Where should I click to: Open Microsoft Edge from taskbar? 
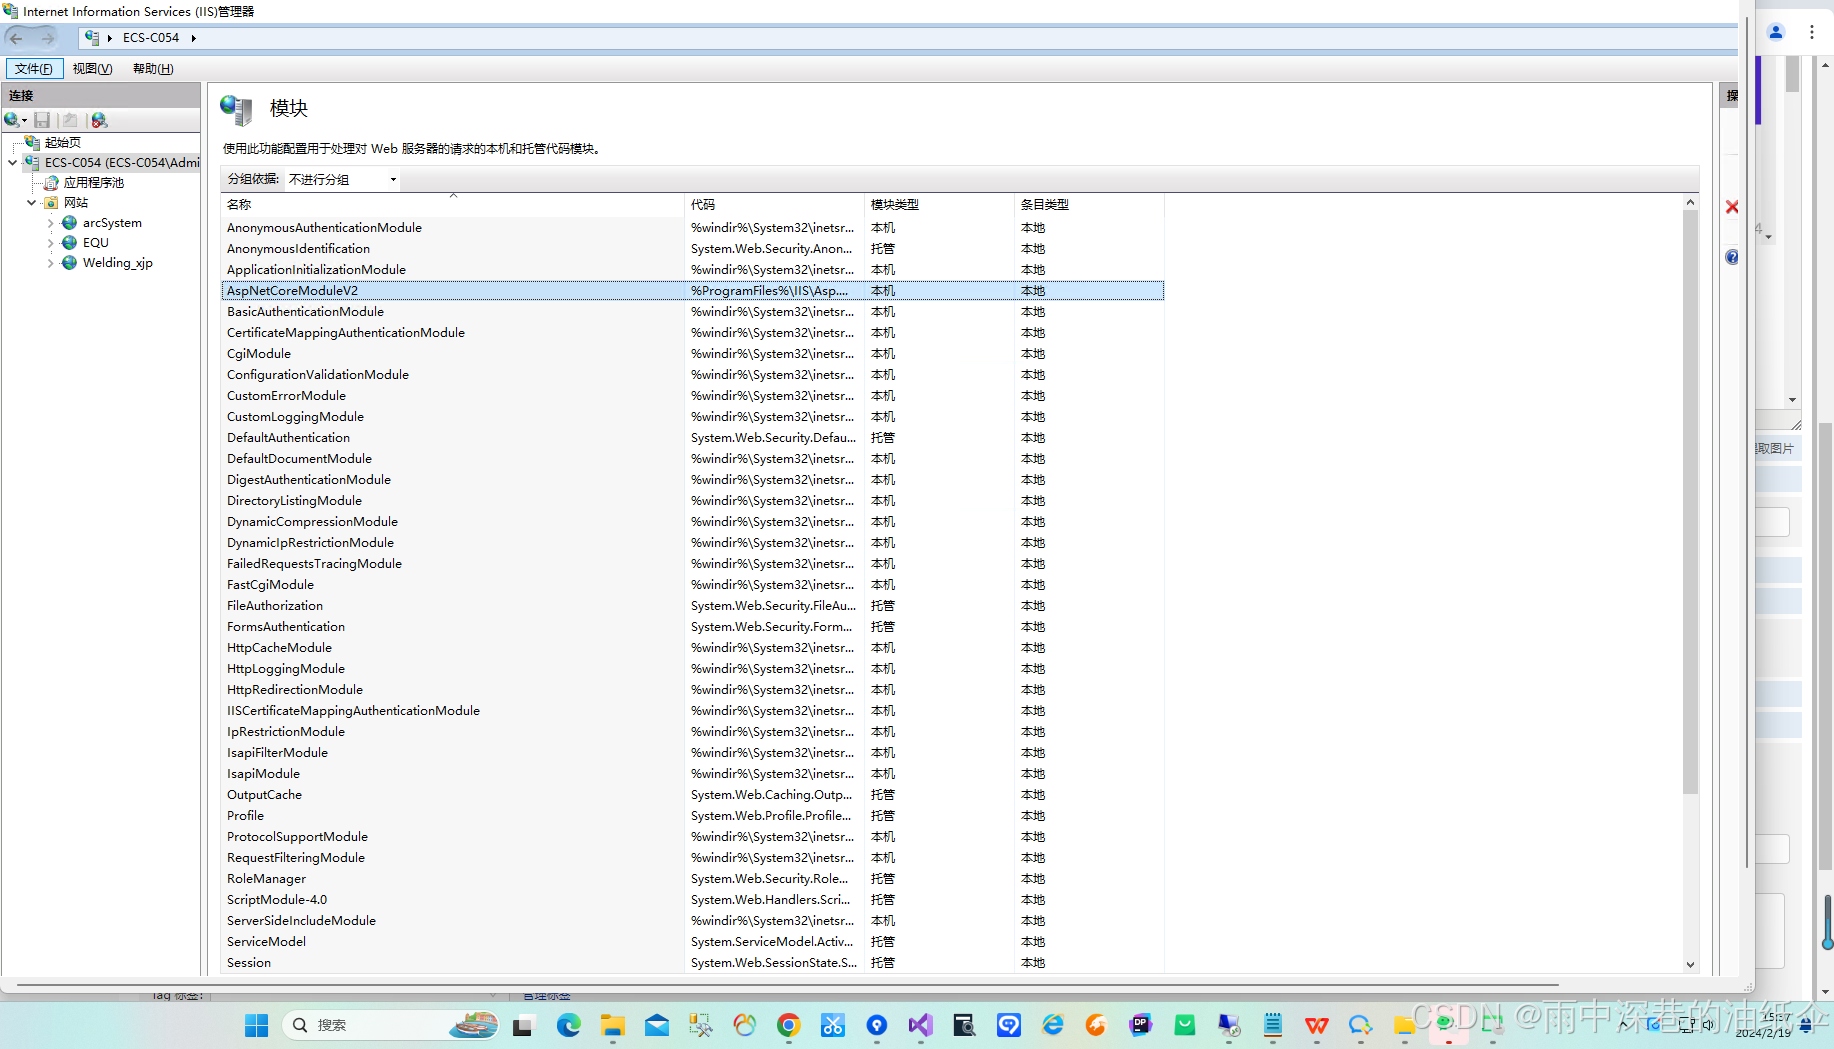click(569, 1025)
